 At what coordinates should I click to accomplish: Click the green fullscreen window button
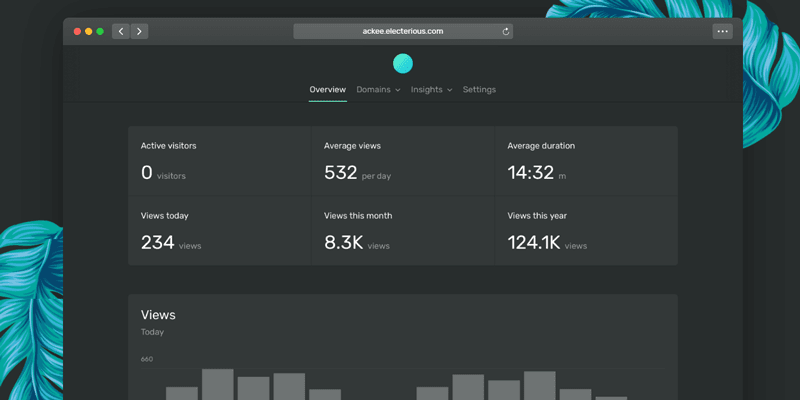point(100,31)
